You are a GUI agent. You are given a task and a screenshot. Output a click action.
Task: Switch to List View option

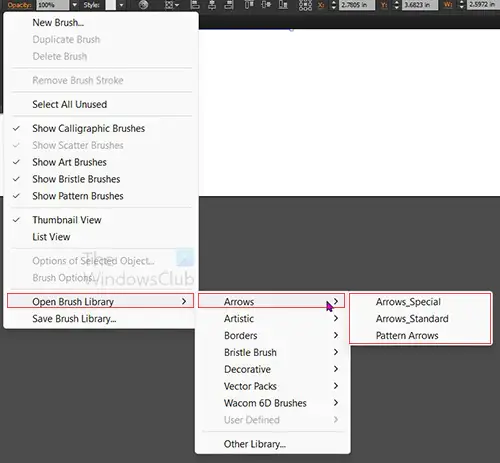pyautogui.click(x=101, y=237)
